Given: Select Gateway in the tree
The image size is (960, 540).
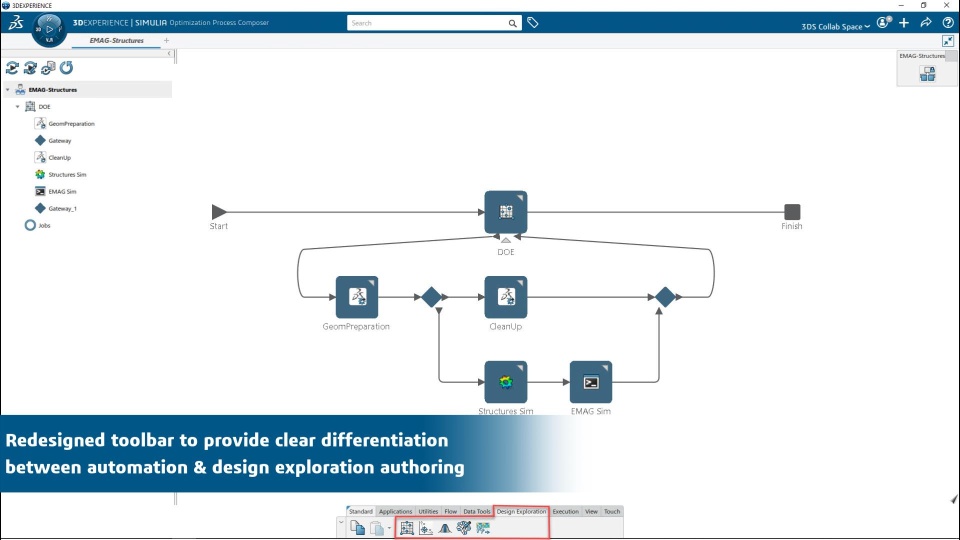Looking at the screenshot, I should 60,141.
